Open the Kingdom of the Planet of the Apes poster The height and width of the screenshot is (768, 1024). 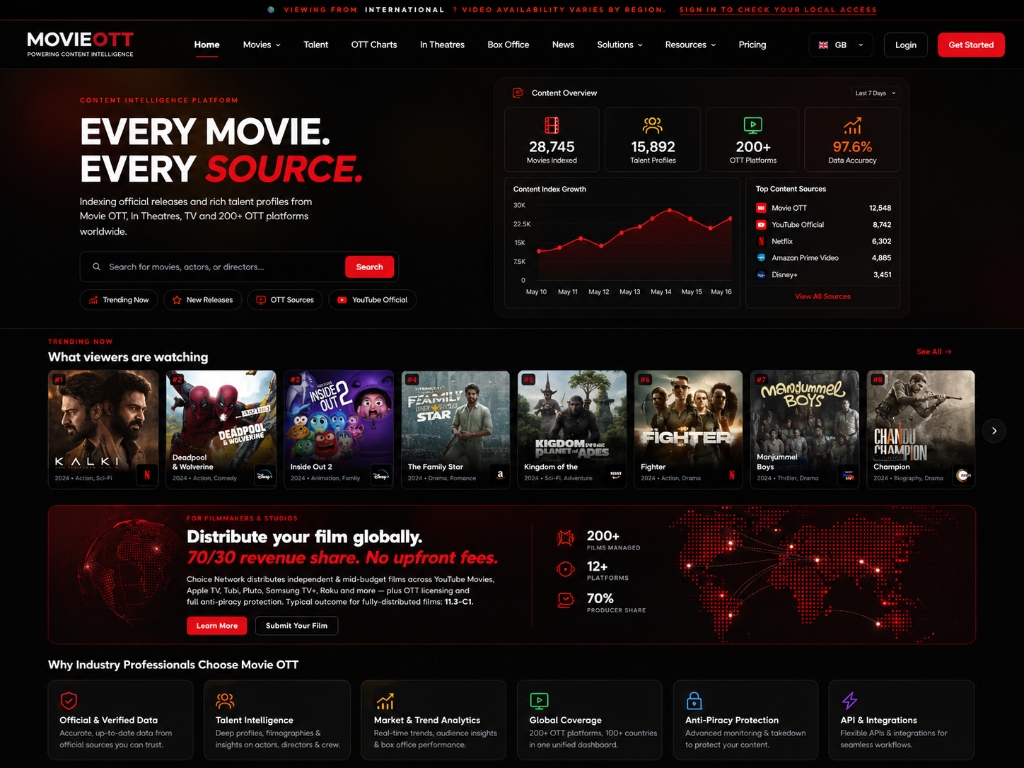572,429
